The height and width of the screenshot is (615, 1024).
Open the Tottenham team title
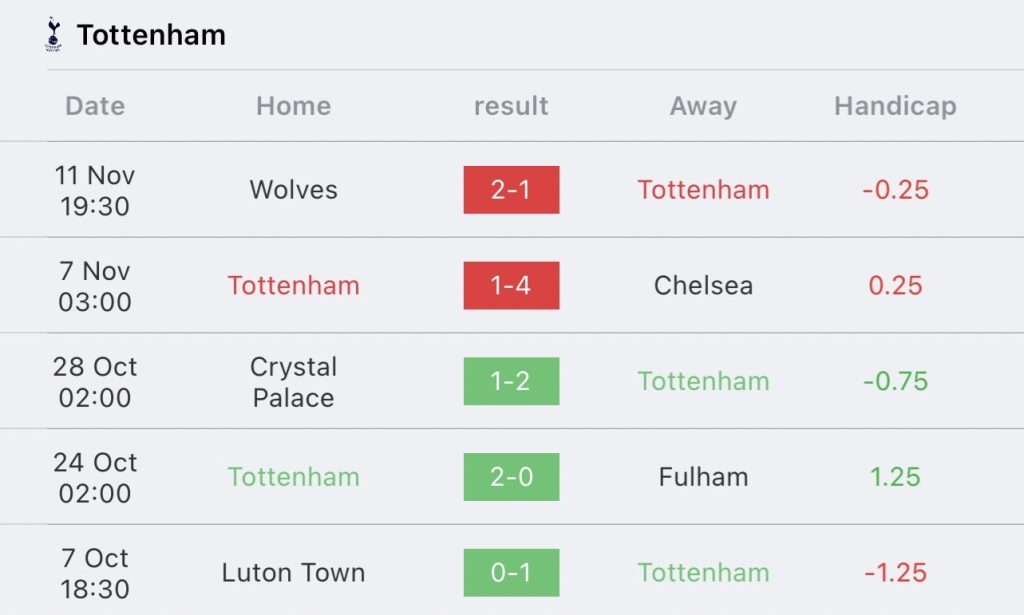[151, 35]
